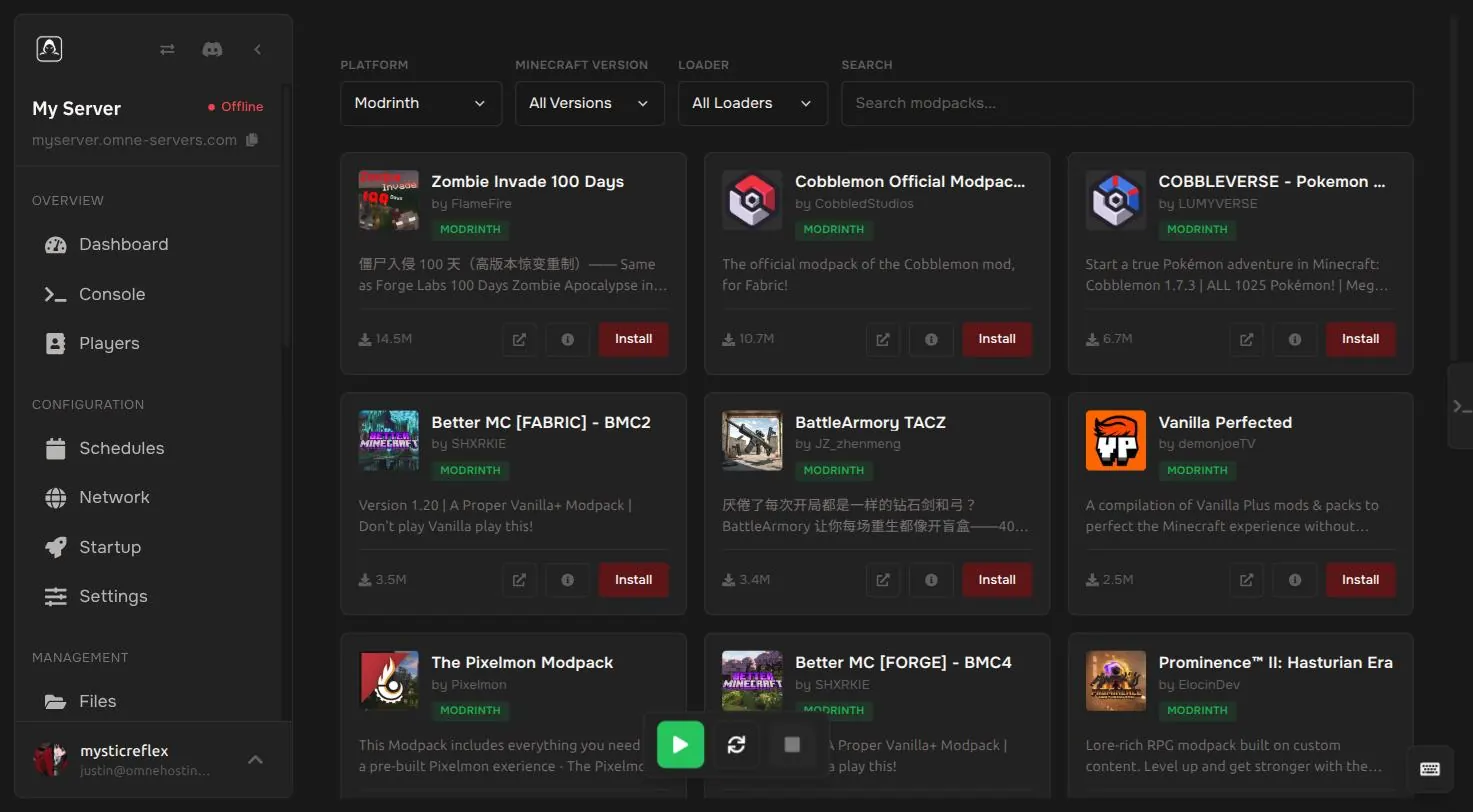The width and height of the screenshot is (1473, 812).
Task: Click the Cobblemon Official Modpack logo
Action: (x=752, y=200)
